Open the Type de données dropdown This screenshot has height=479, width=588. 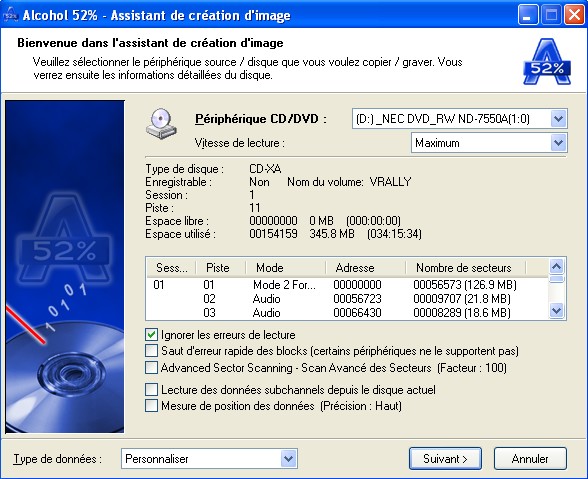coord(288,459)
